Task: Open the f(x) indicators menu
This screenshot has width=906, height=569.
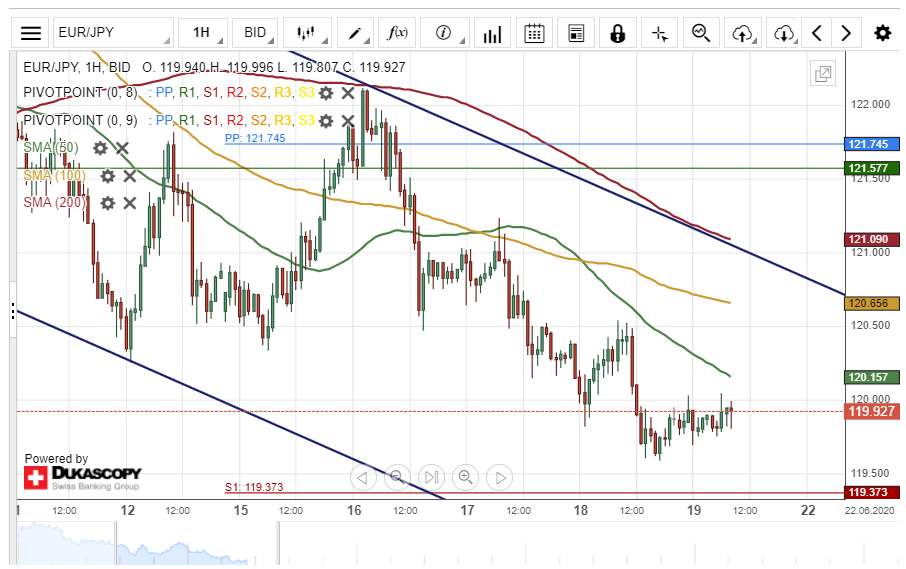Action: tap(397, 33)
